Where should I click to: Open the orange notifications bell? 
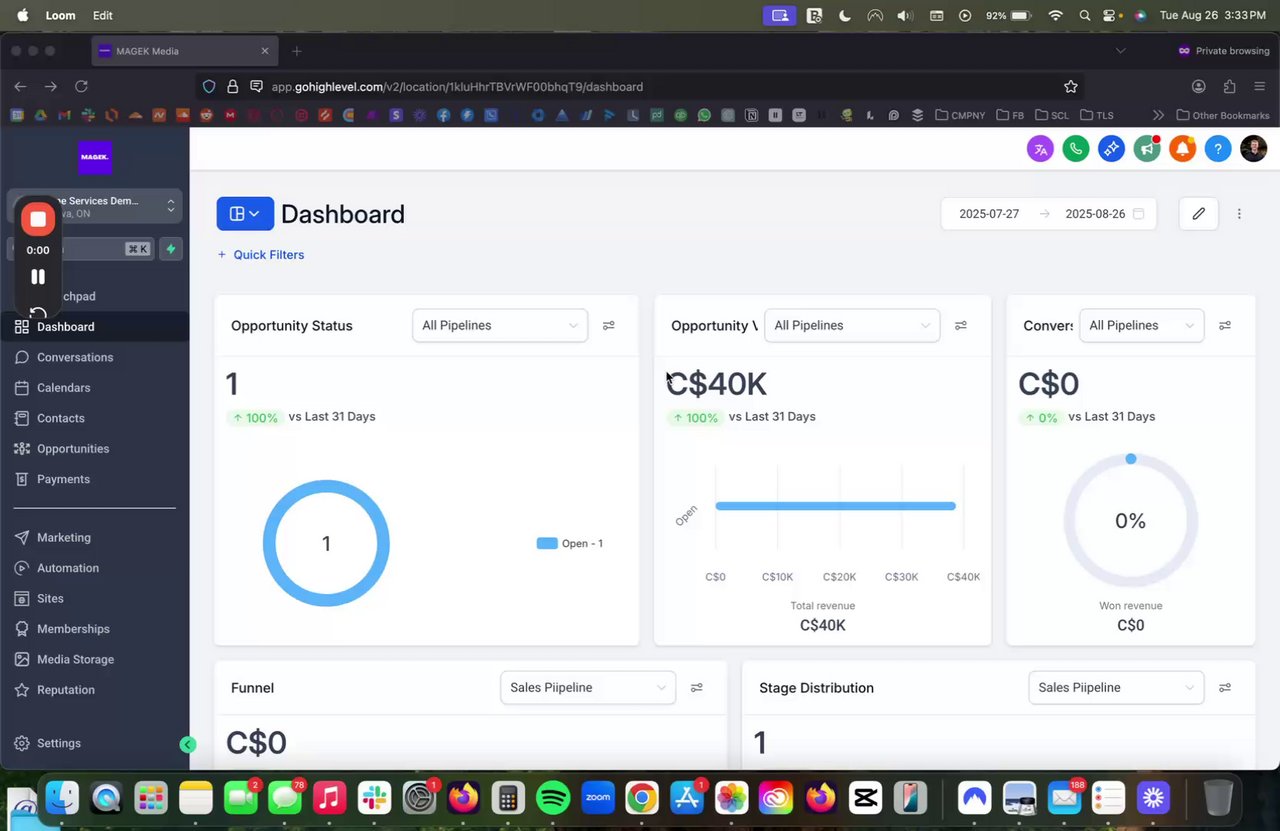pyautogui.click(x=1182, y=149)
